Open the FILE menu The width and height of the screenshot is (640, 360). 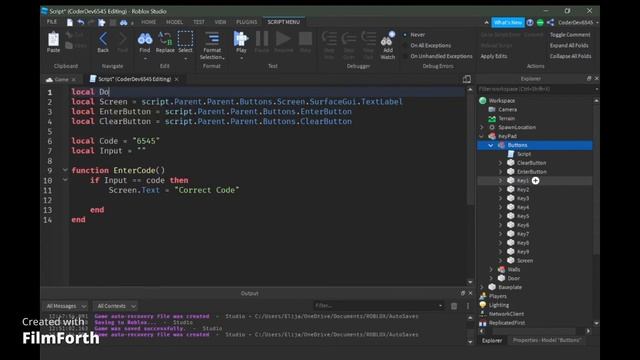(52, 22)
